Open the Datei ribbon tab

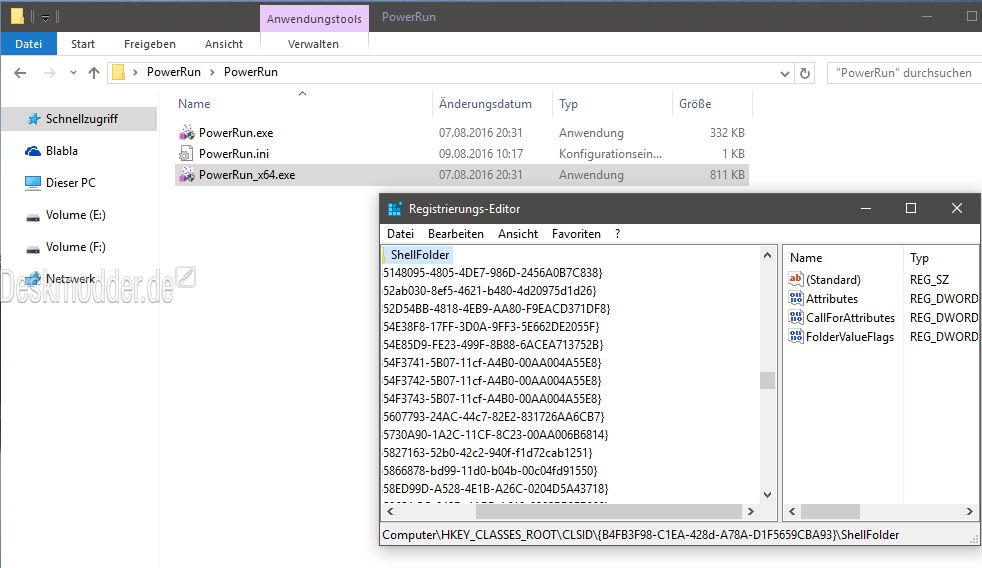(29, 44)
